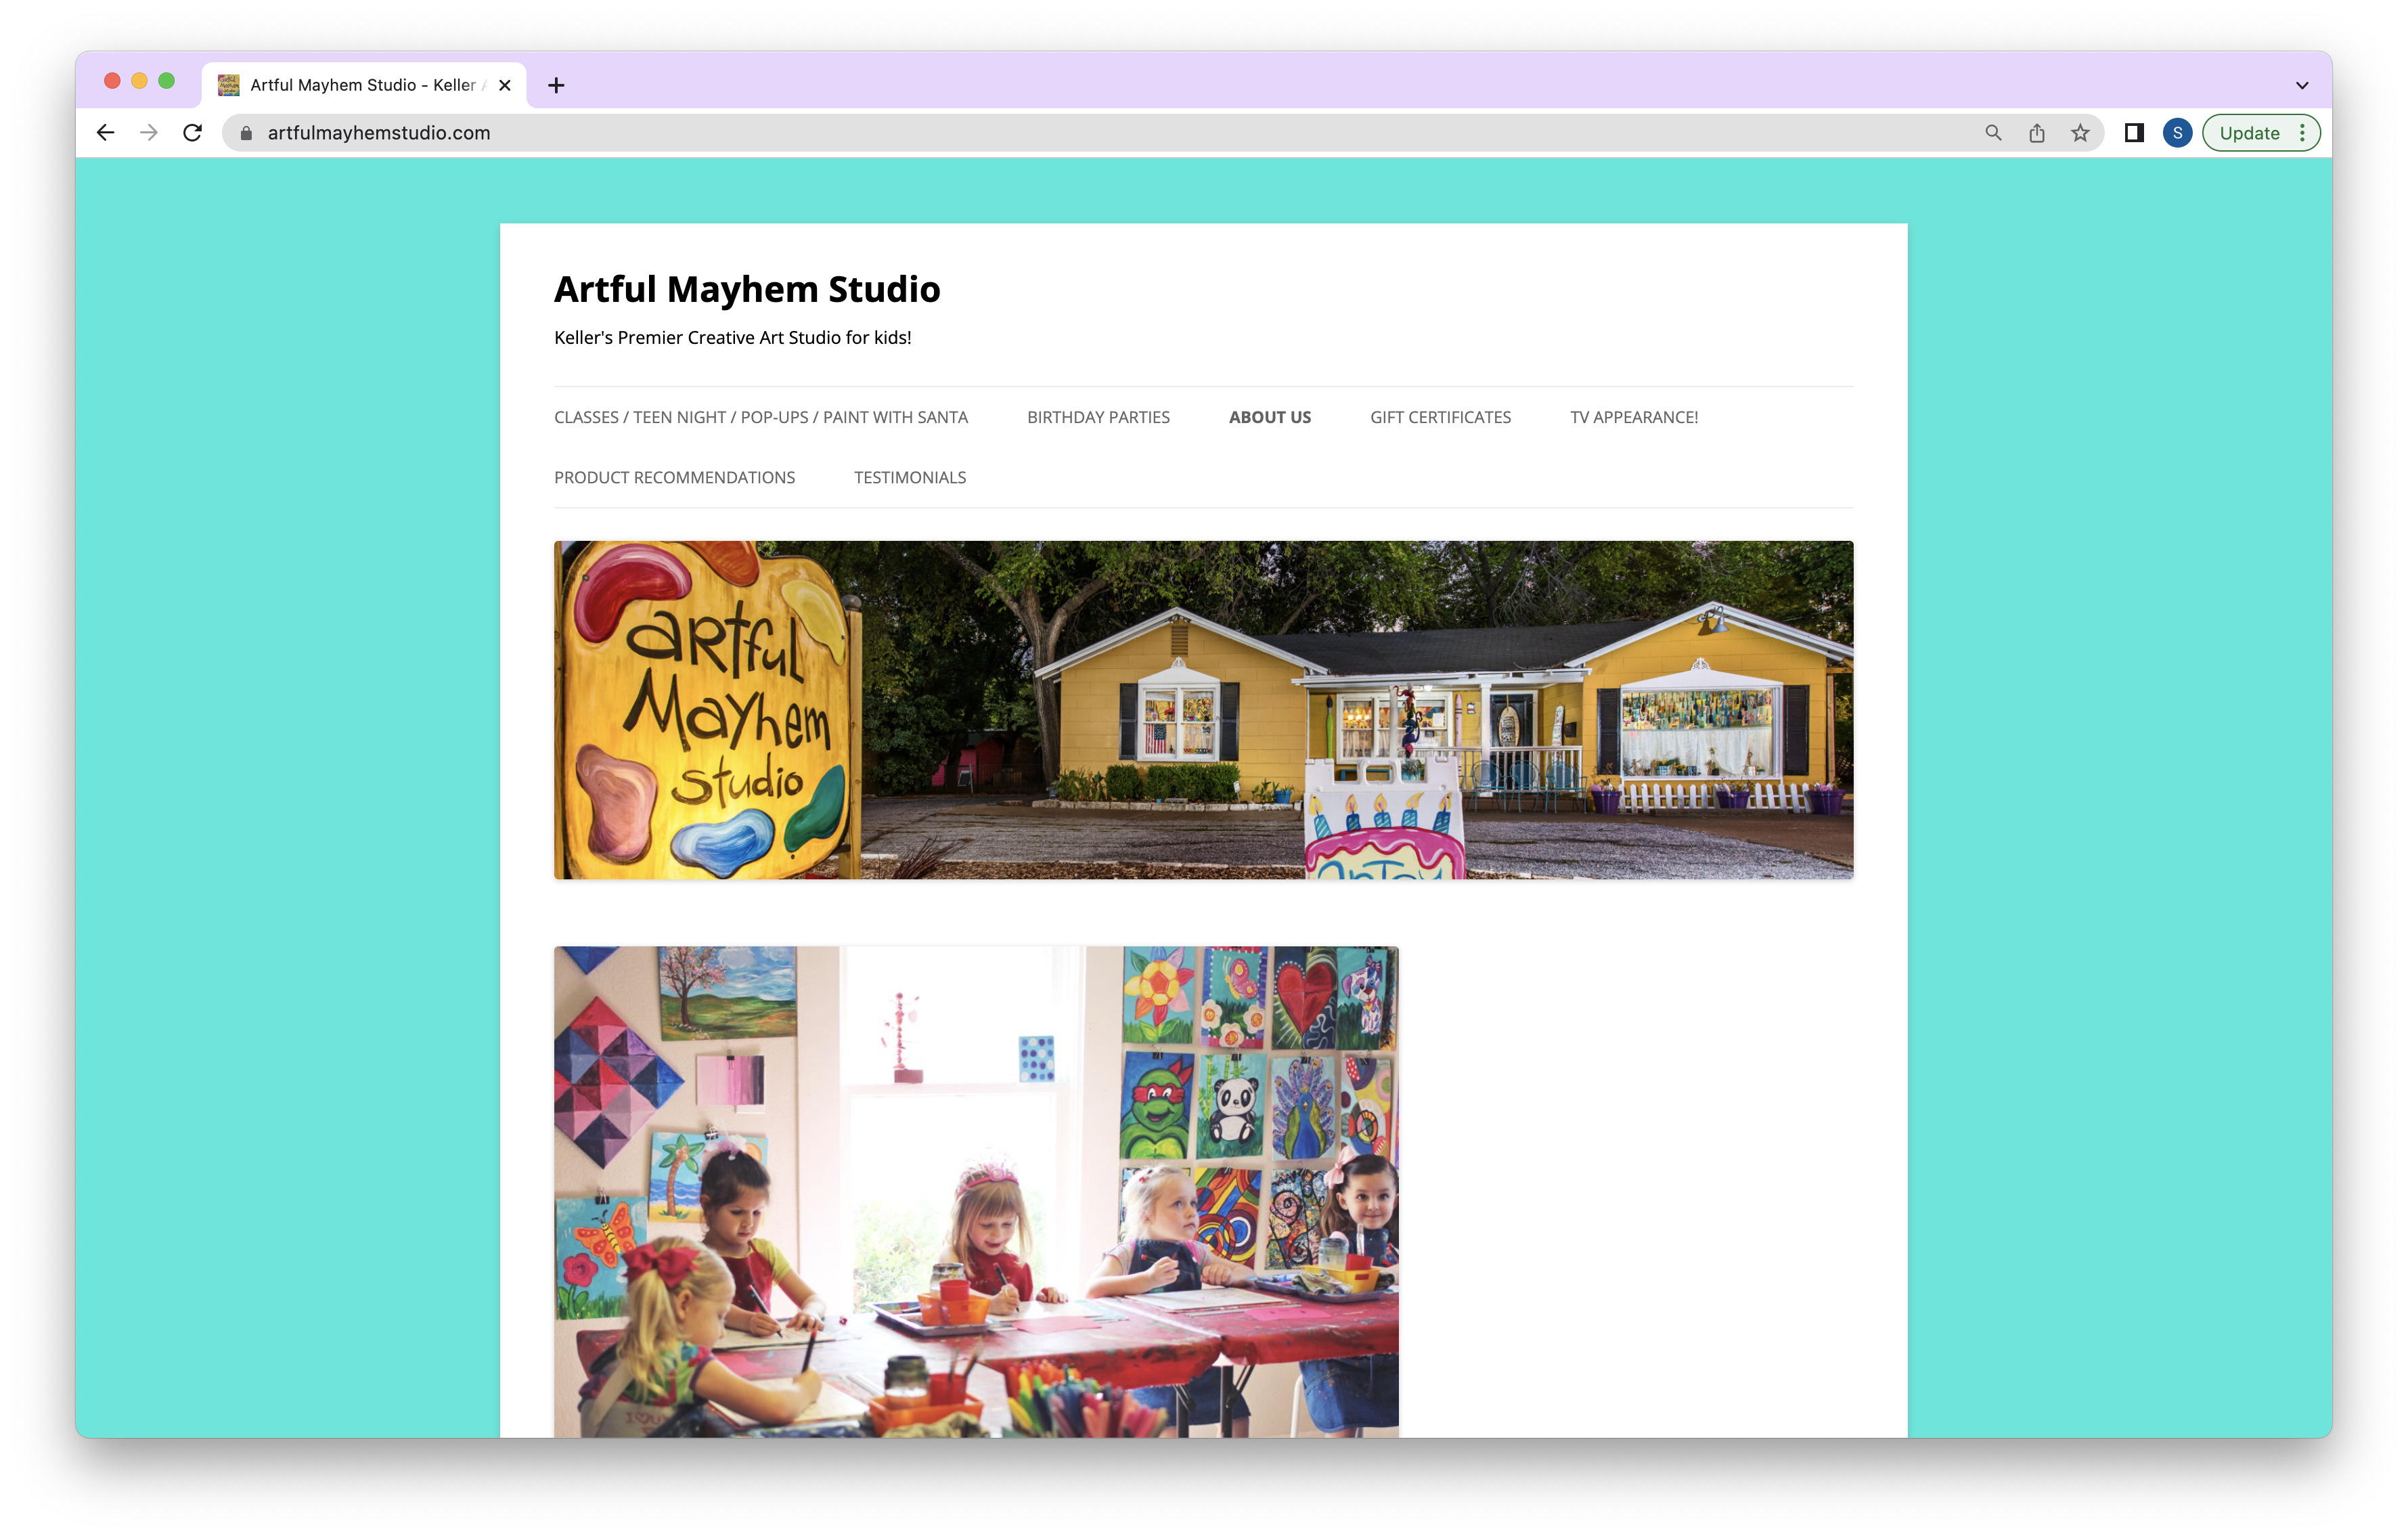
Task: Click the padlock site info icon
Action: point(246,133)
